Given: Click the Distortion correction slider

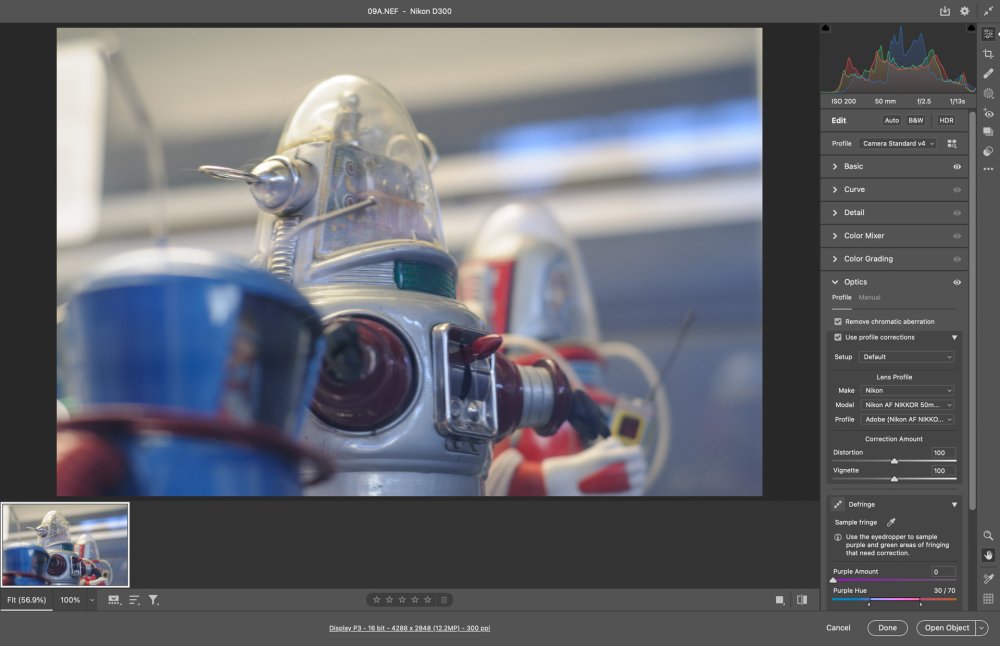Looking at the screenshot, I should pos(894,461).
